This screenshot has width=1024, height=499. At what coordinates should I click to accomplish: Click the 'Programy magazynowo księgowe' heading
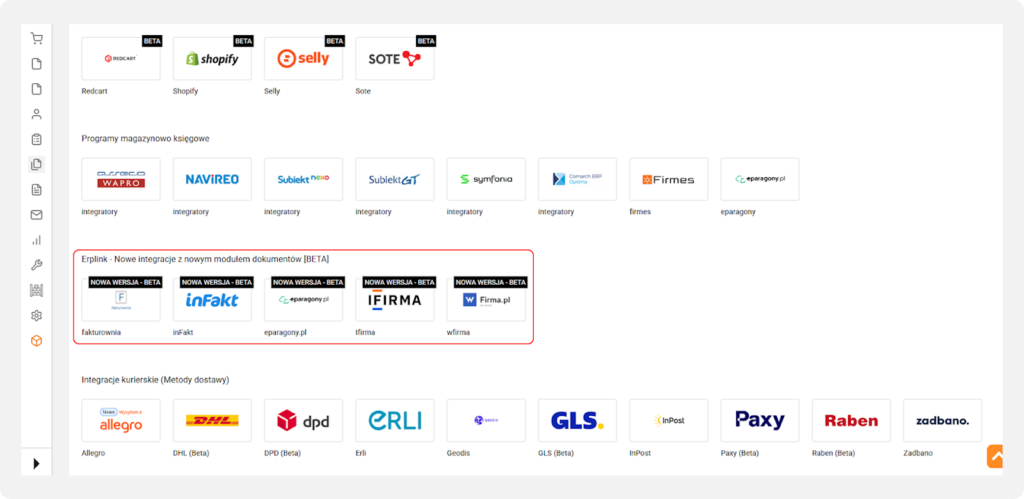coord(146,138)
